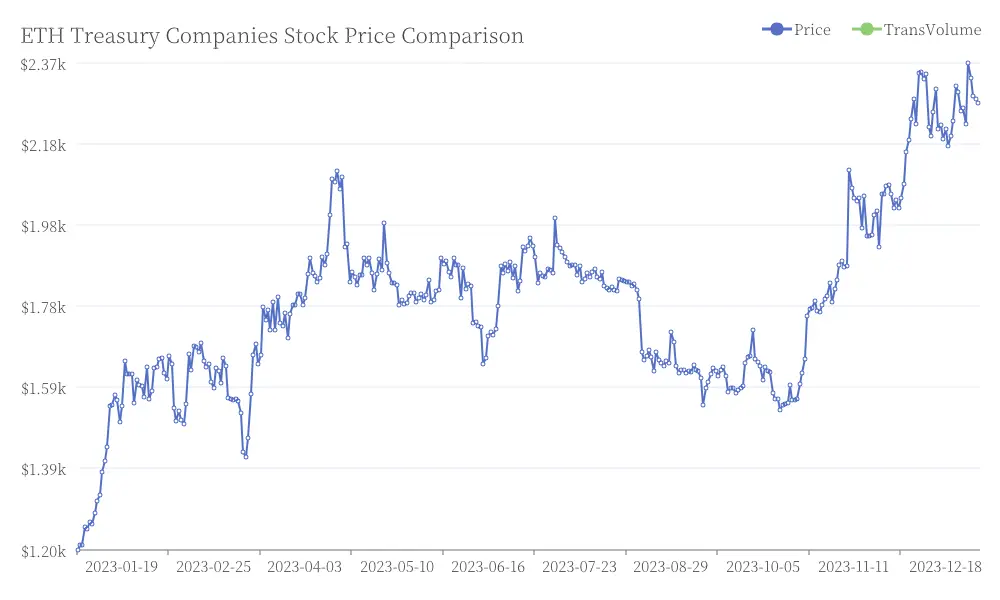
Task: Select the 2023-10-05 x-axis label
Action: (x=763, y=566)
